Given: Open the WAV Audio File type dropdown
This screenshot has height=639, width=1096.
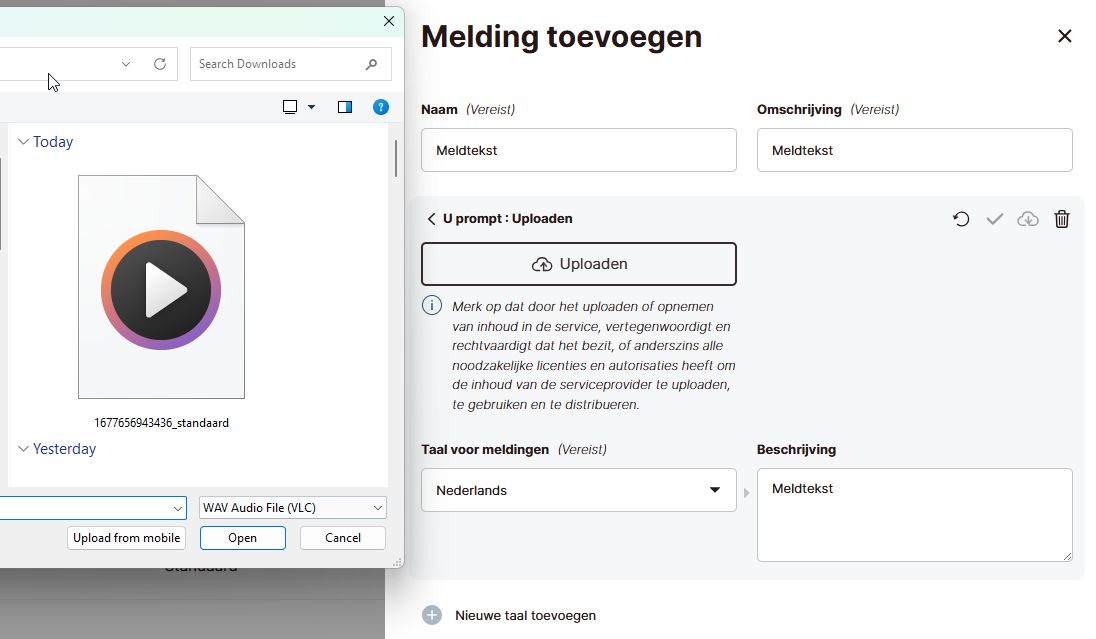Looking at the screenshot, I should 293,508.
